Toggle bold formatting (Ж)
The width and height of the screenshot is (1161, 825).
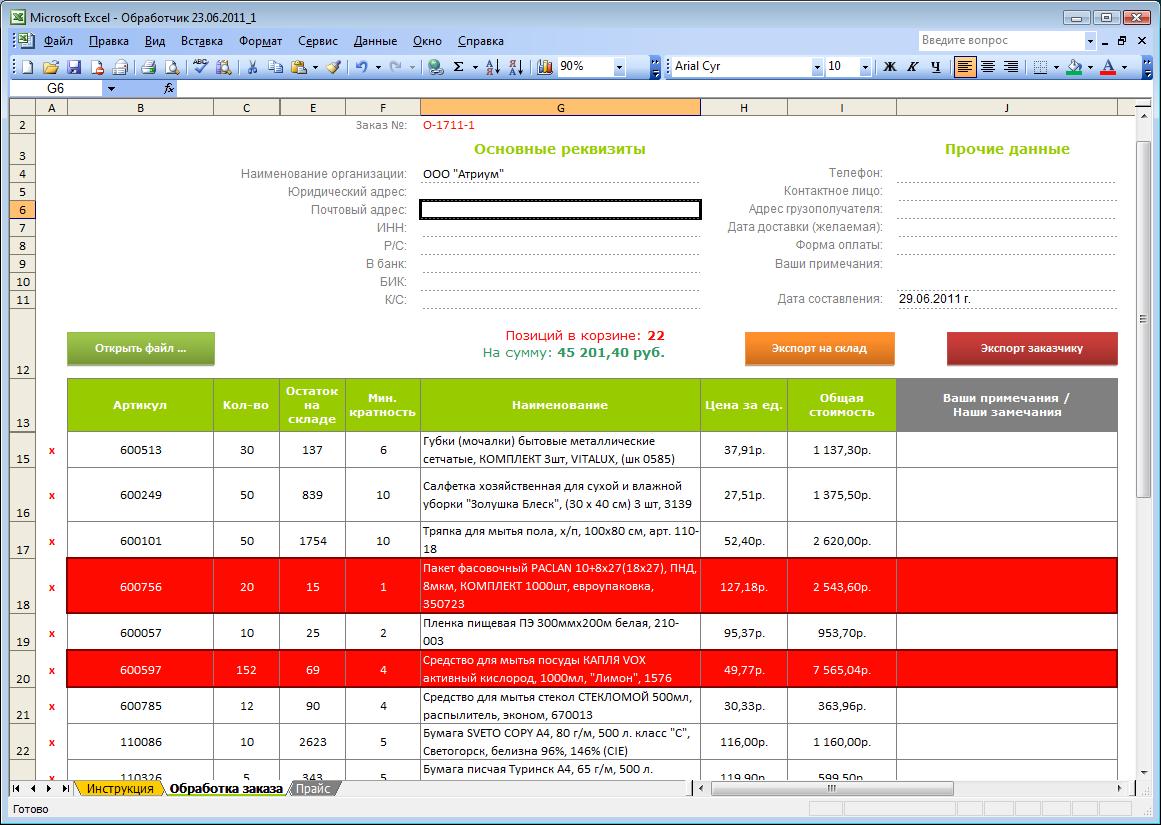coord(890,67)
